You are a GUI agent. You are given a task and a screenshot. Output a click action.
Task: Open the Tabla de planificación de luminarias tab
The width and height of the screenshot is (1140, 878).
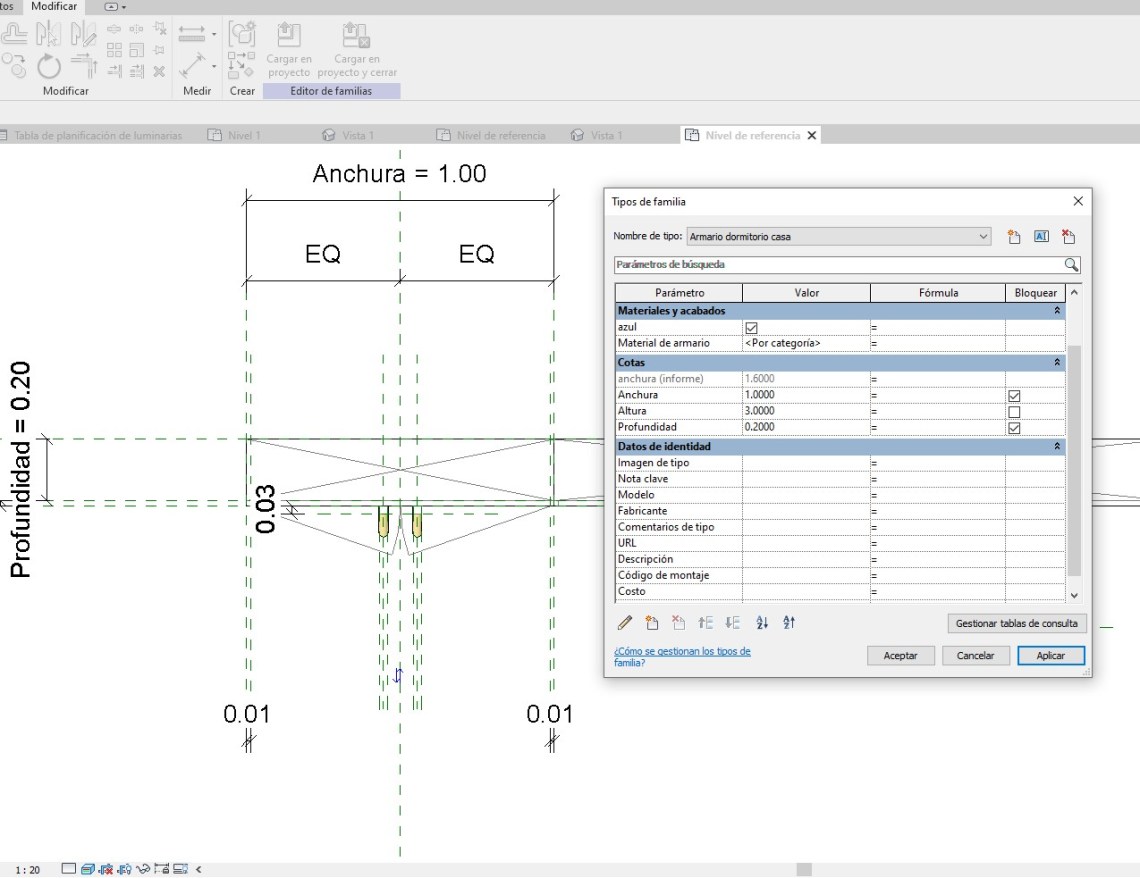click(x=97, y=135)
